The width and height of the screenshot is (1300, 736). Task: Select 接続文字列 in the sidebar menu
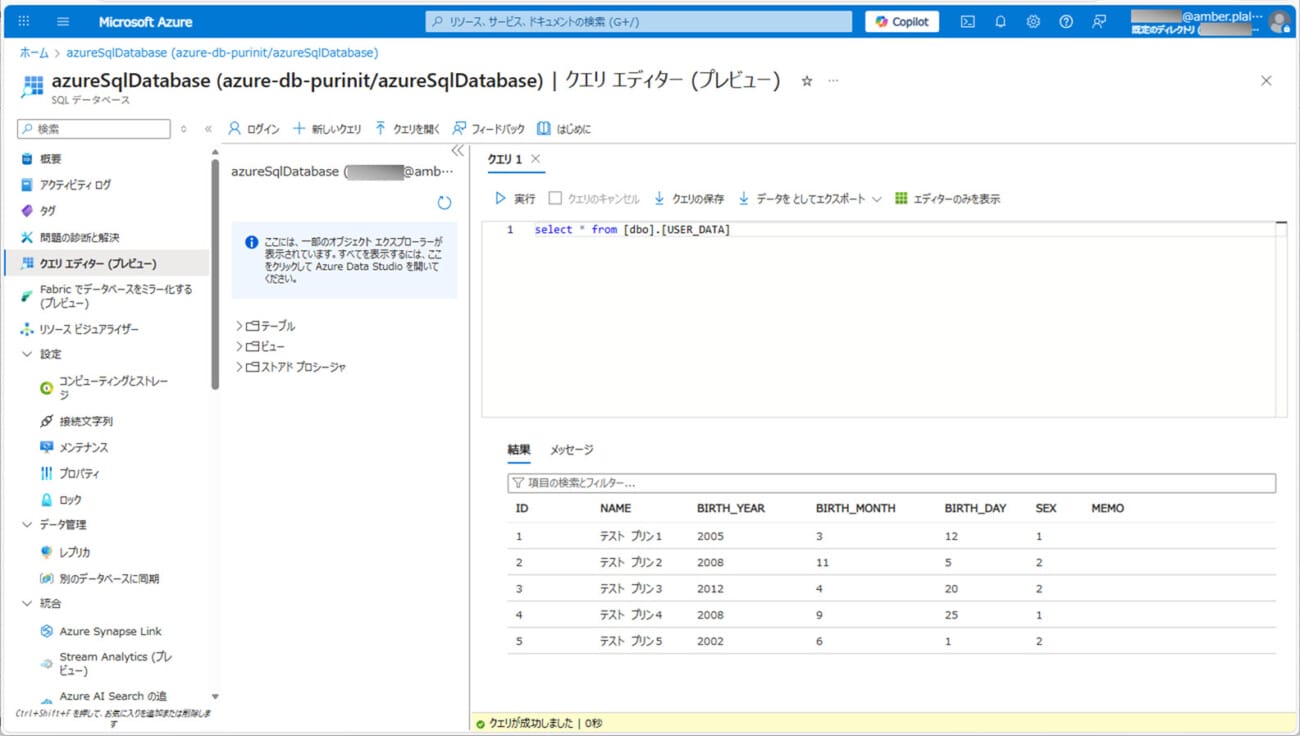tap(86, 421)
